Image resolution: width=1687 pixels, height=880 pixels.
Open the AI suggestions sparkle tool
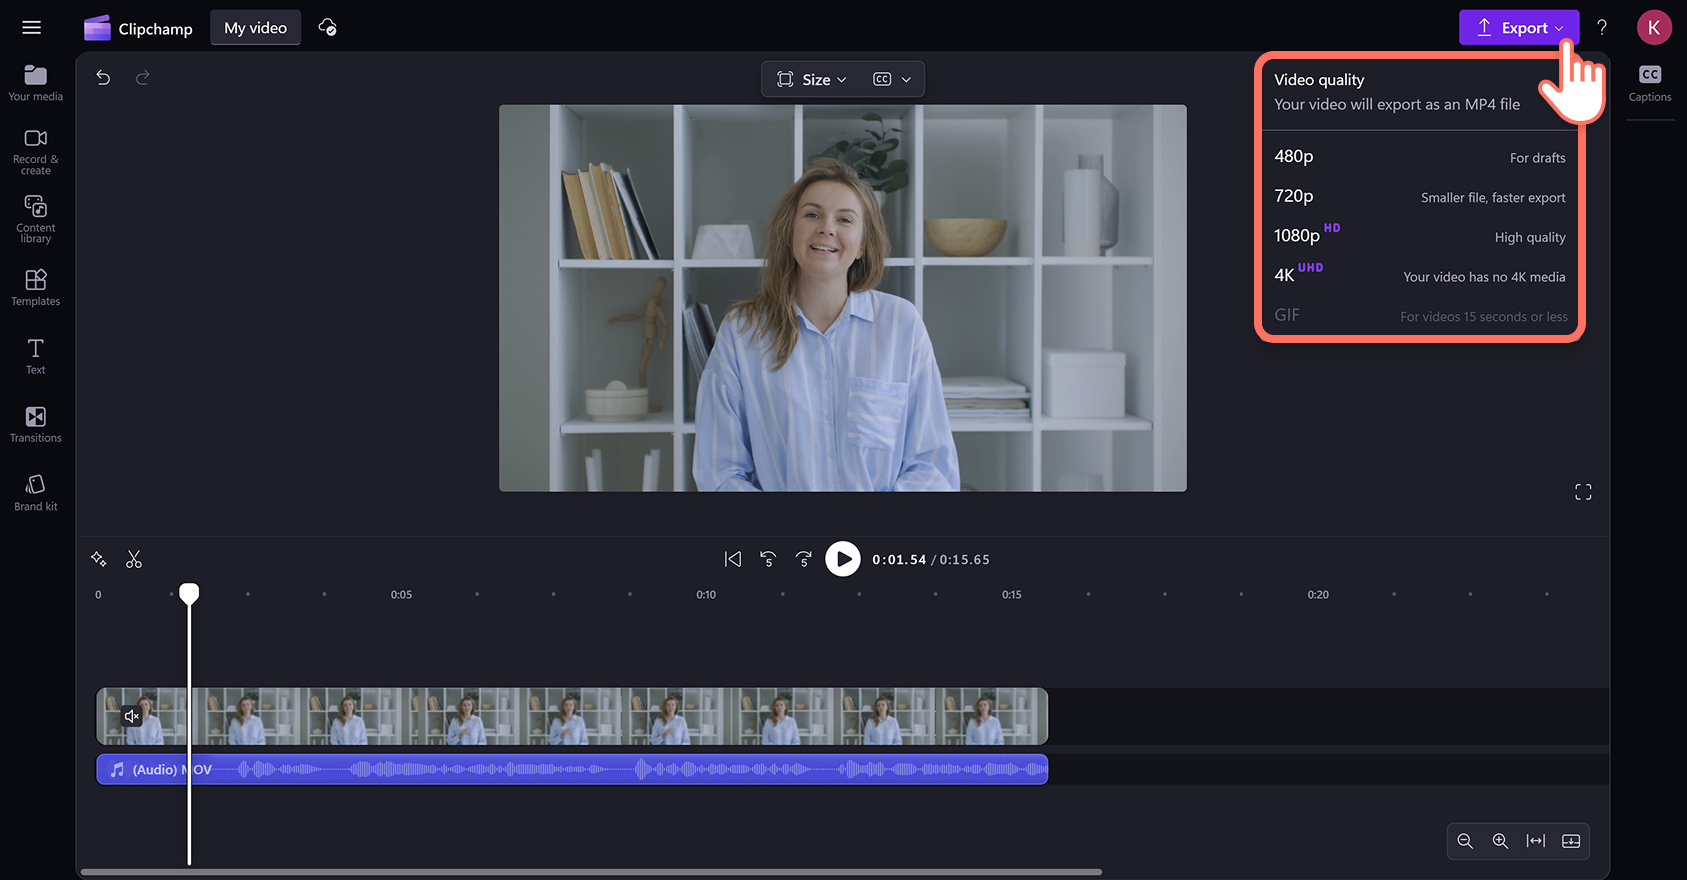point(98,559)
